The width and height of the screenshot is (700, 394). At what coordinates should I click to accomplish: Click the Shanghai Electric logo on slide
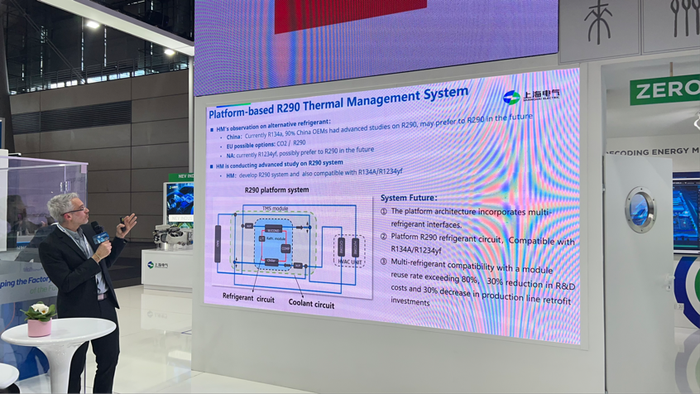[530, 96]
